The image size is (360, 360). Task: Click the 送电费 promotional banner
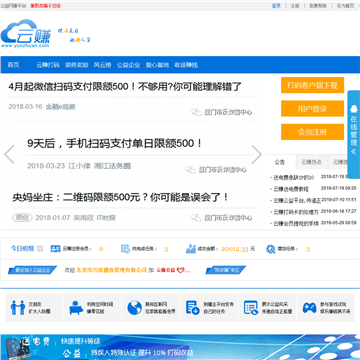click(180, 347)
